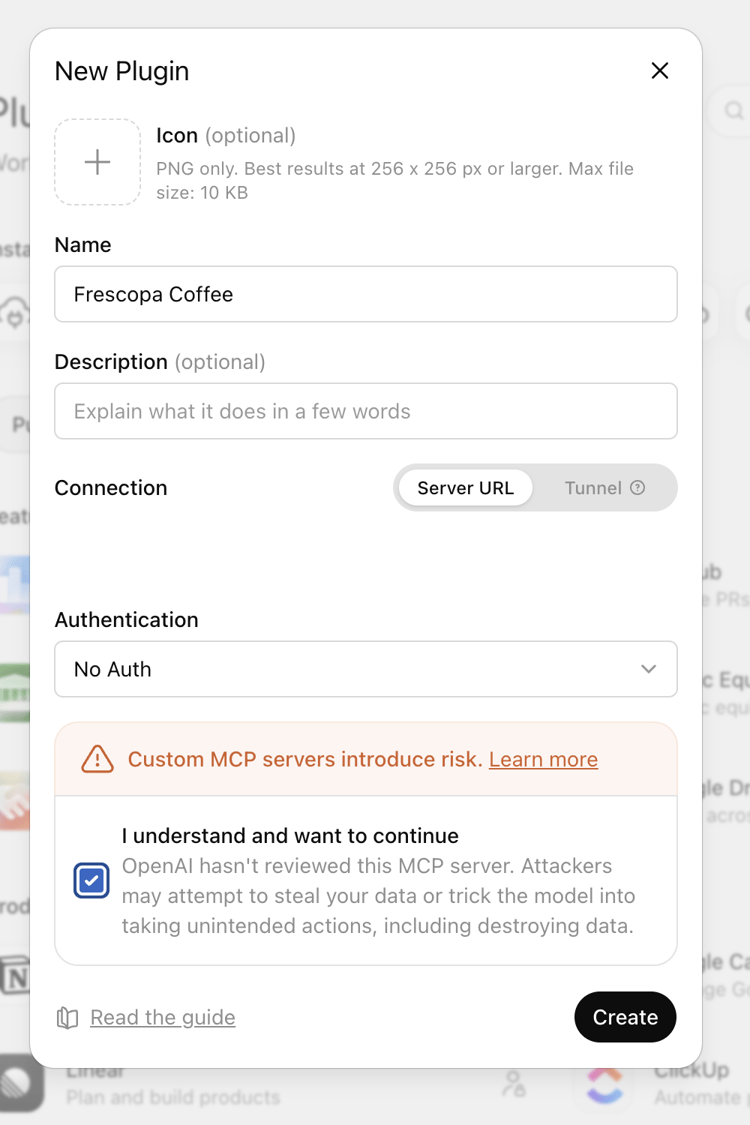Click the search icon behind the dialog

tap(733, 110)
